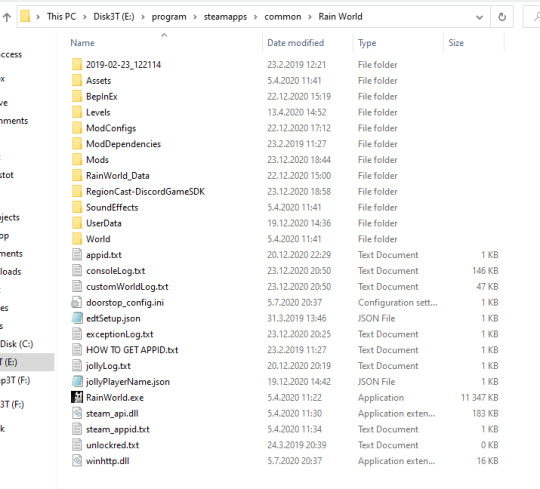Select the customWorldLog.txt file name

click(127, 287)
